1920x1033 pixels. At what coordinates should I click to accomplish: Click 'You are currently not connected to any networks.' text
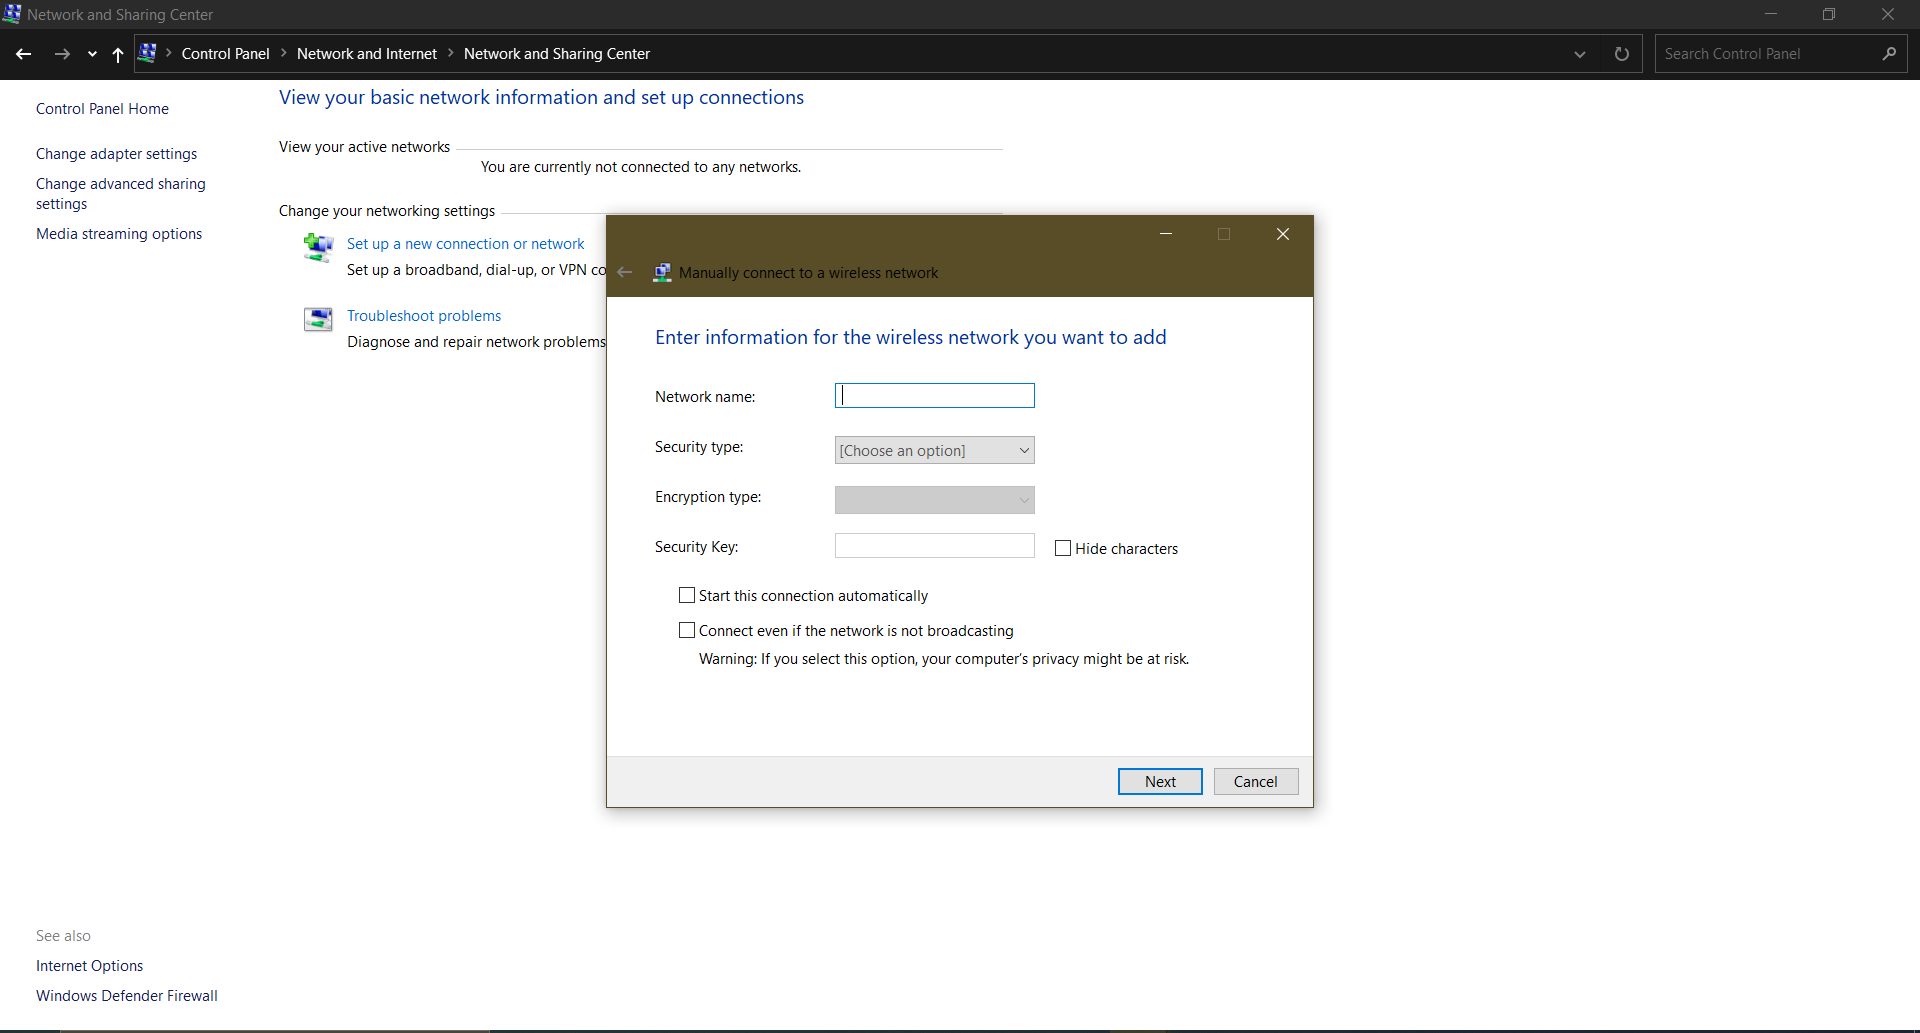tap(641, 167)
